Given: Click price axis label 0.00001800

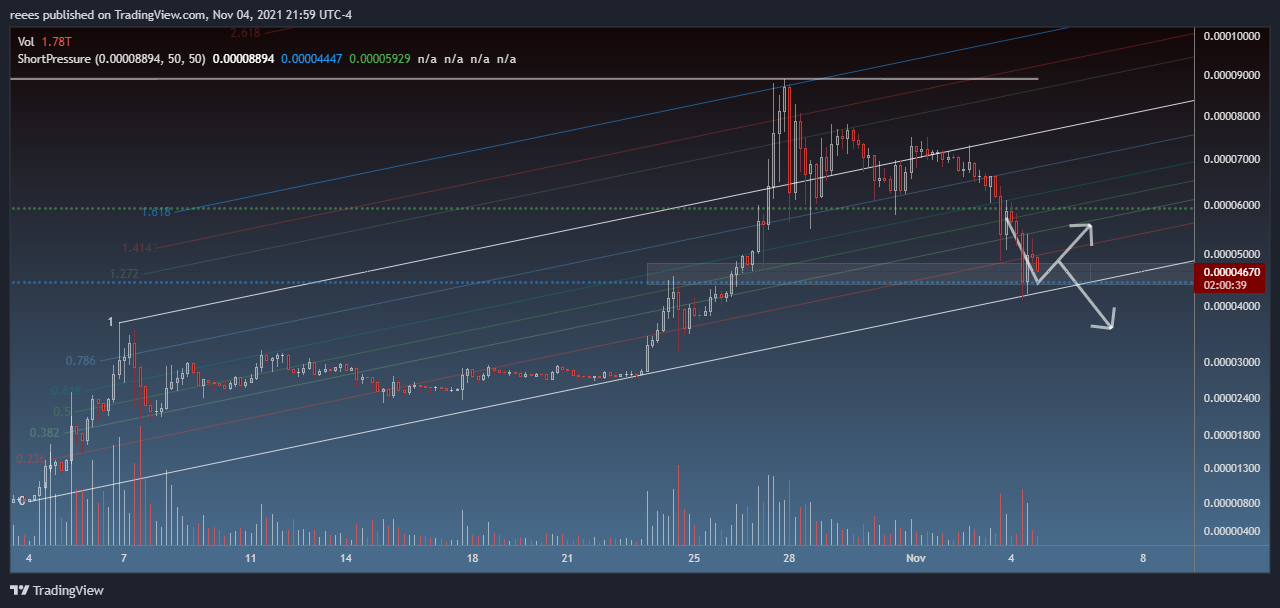Looking at the screenshot, I should pyautogui.click(x=1232, y=436).
